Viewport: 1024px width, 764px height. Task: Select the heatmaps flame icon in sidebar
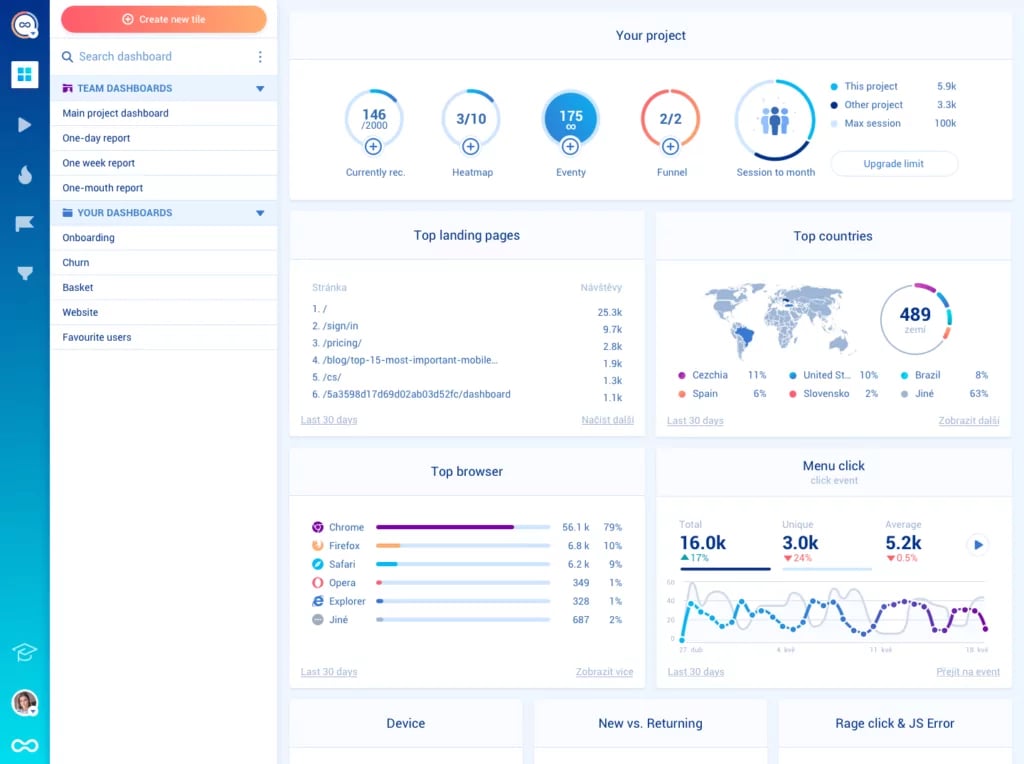click(23, 174)
